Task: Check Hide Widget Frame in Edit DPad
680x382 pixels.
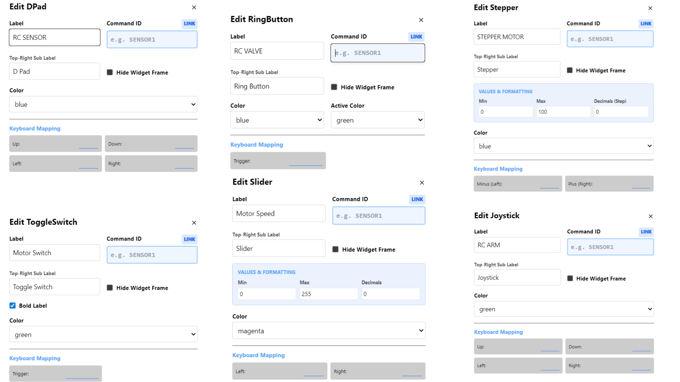Action: tap(110, 72)
